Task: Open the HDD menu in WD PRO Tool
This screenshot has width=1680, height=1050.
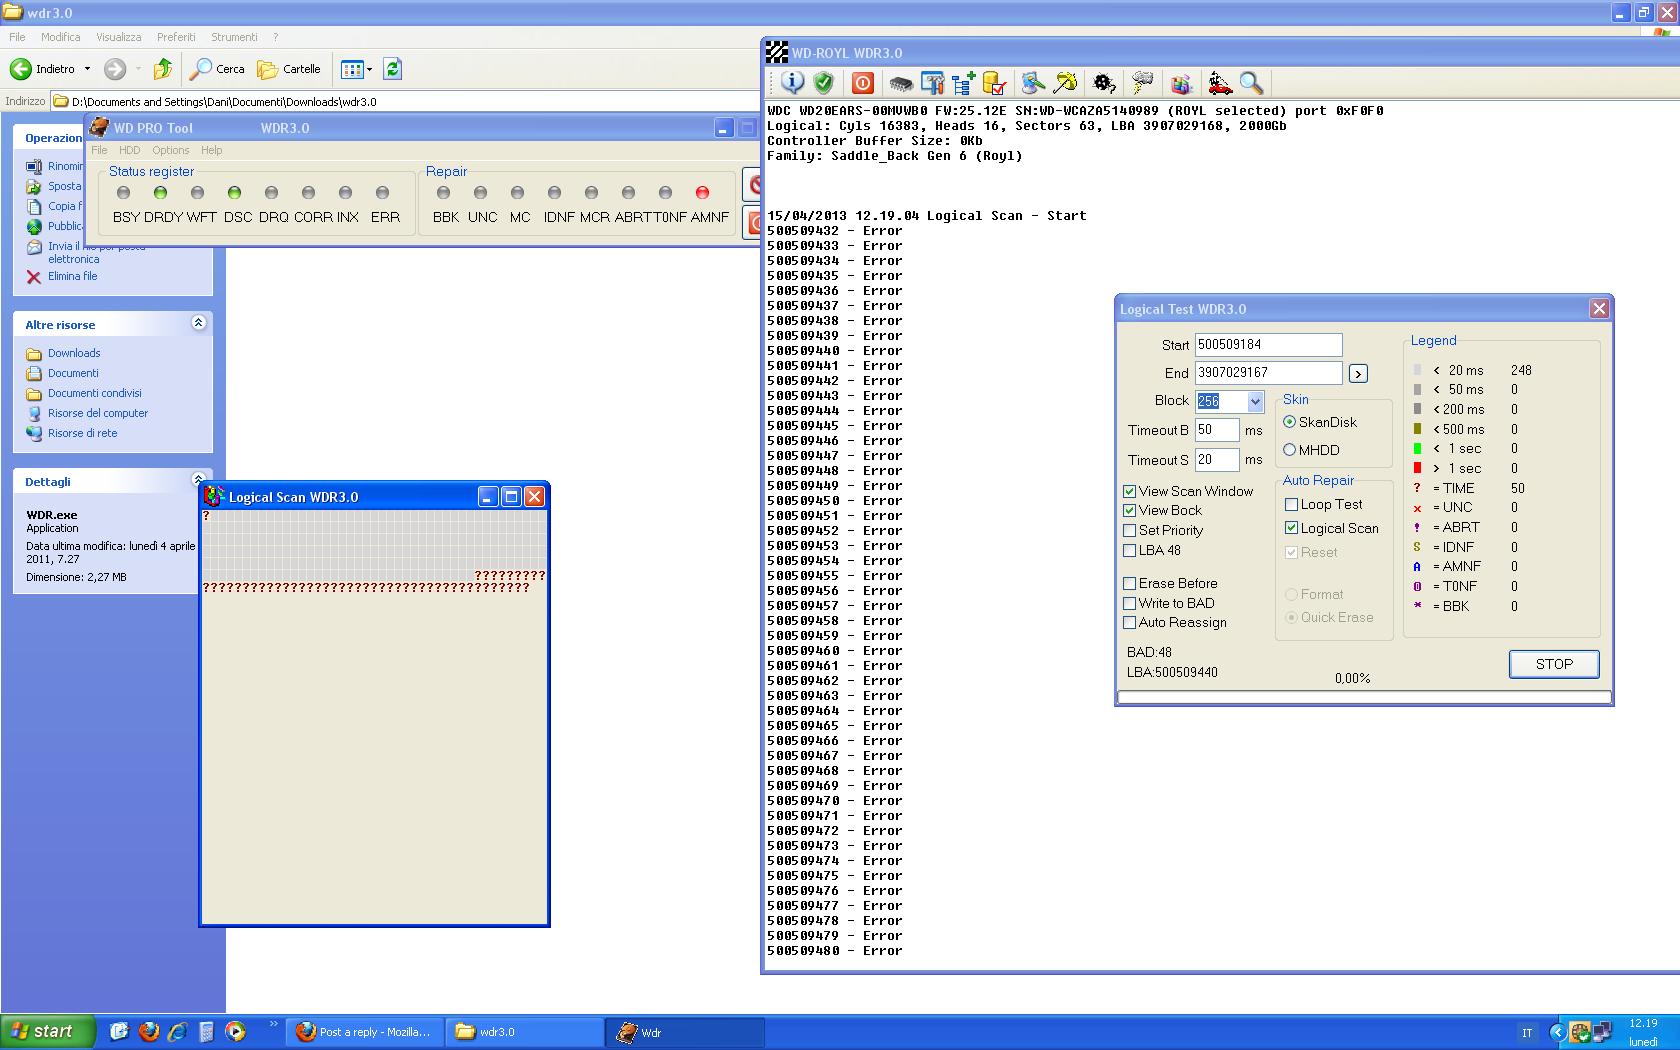Action: pos(130,150)
